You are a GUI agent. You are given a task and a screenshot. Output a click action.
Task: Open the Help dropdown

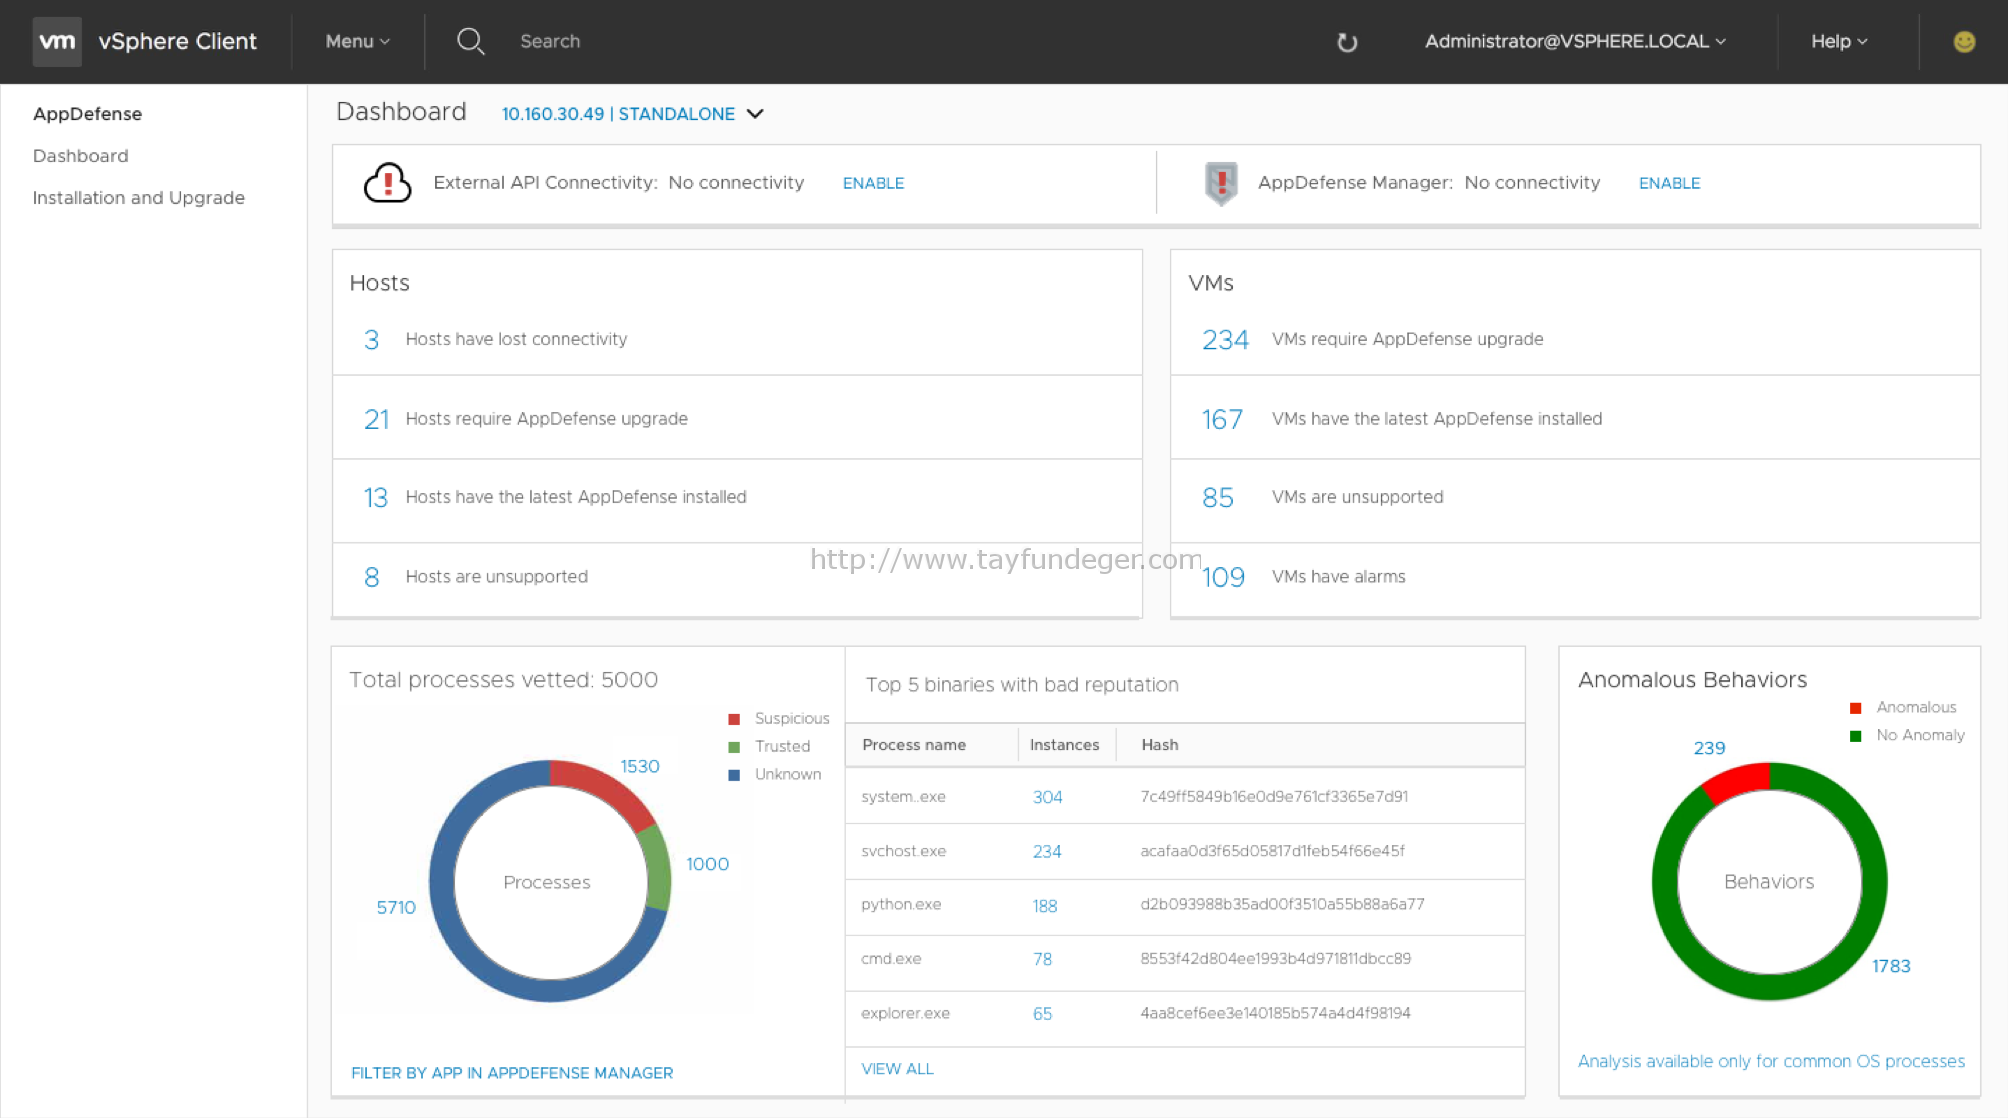pyautogui.click(x=1838, y=41)
